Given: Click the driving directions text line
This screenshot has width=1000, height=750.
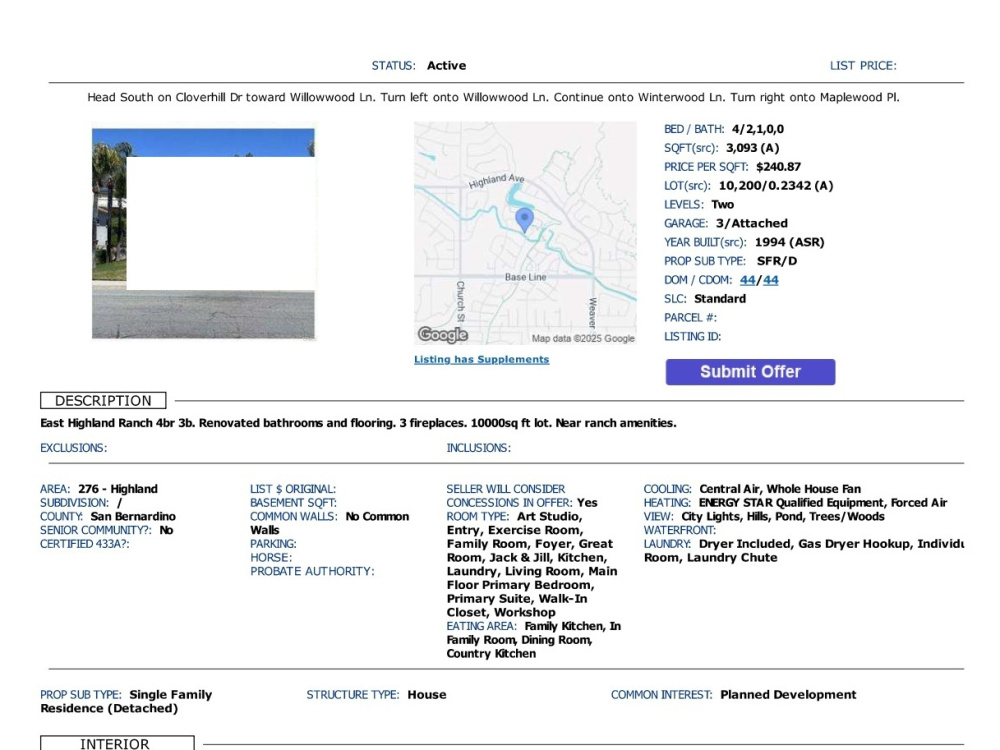Looking at the screenshot, I should 493,98.
